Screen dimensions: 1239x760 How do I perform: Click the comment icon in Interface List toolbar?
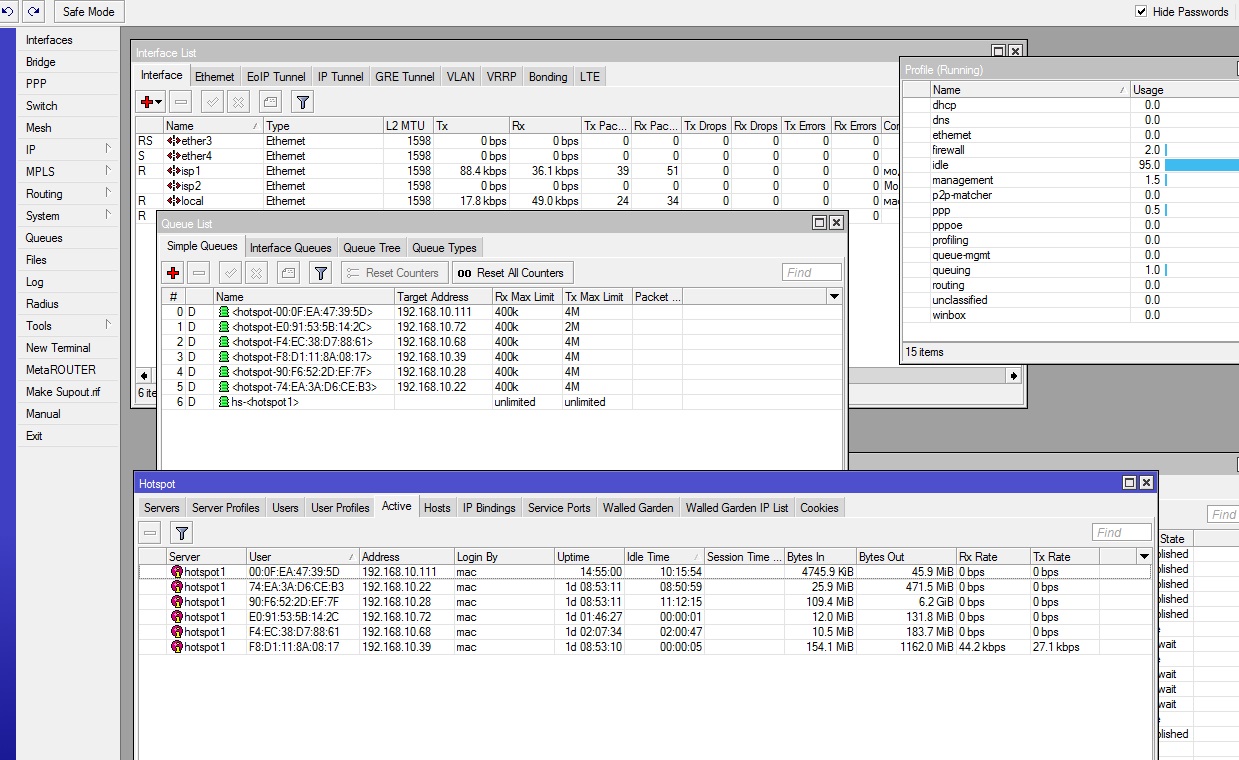coord(270,102)
